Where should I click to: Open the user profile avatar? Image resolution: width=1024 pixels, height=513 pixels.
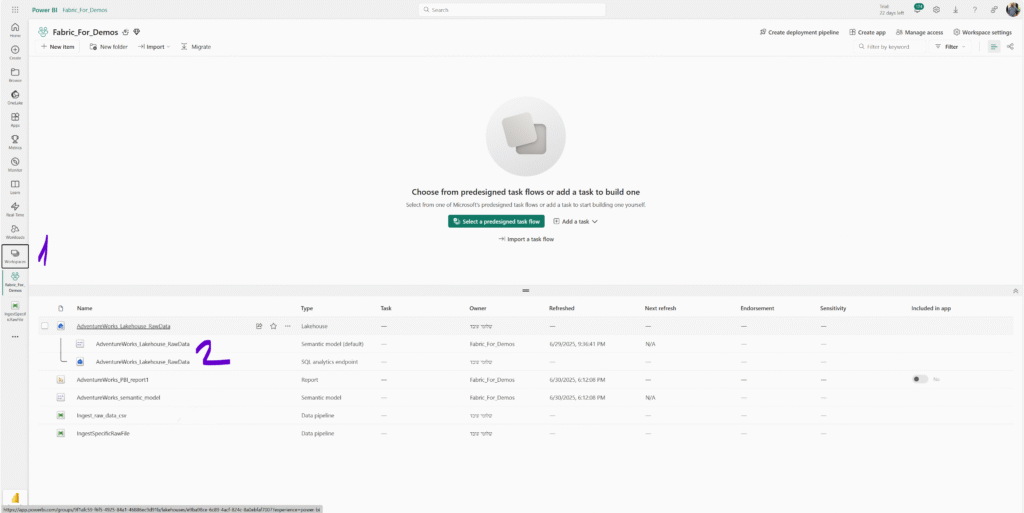coord(1012,10)
